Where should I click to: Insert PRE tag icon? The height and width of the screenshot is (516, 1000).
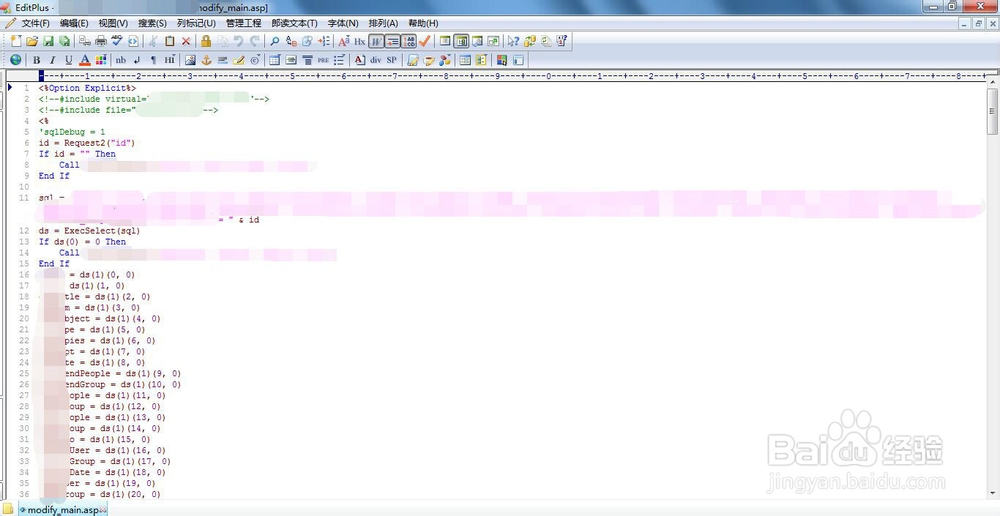(323, 60)
